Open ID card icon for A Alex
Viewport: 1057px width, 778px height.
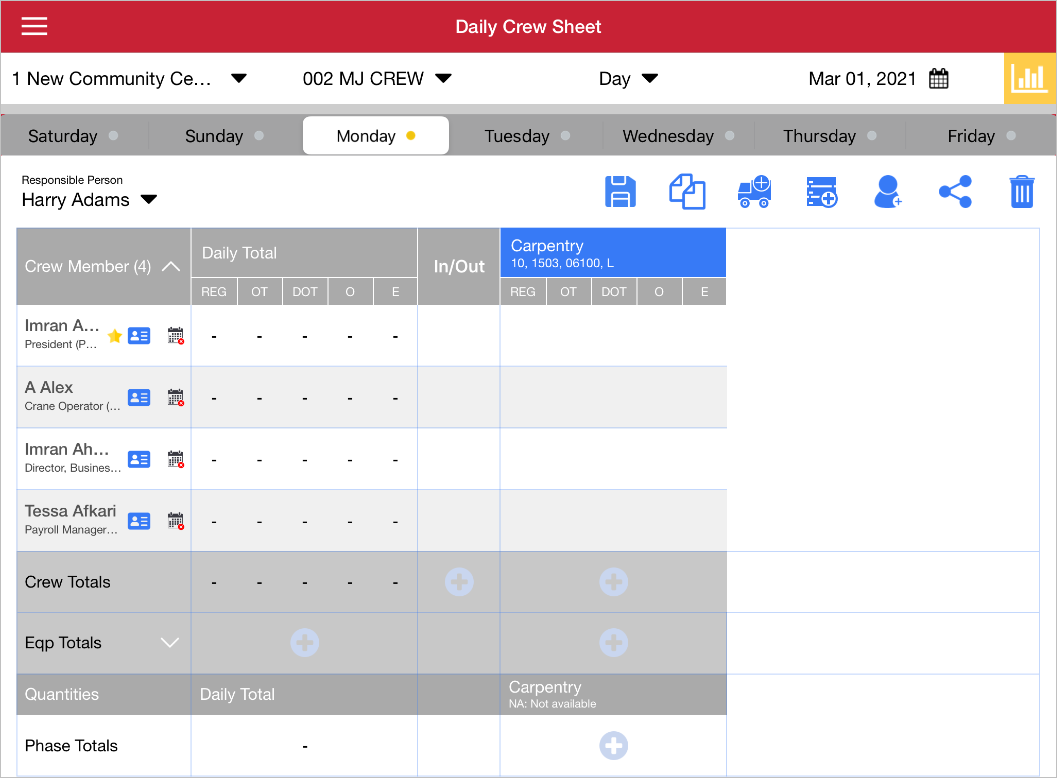(x=139, y=398)
